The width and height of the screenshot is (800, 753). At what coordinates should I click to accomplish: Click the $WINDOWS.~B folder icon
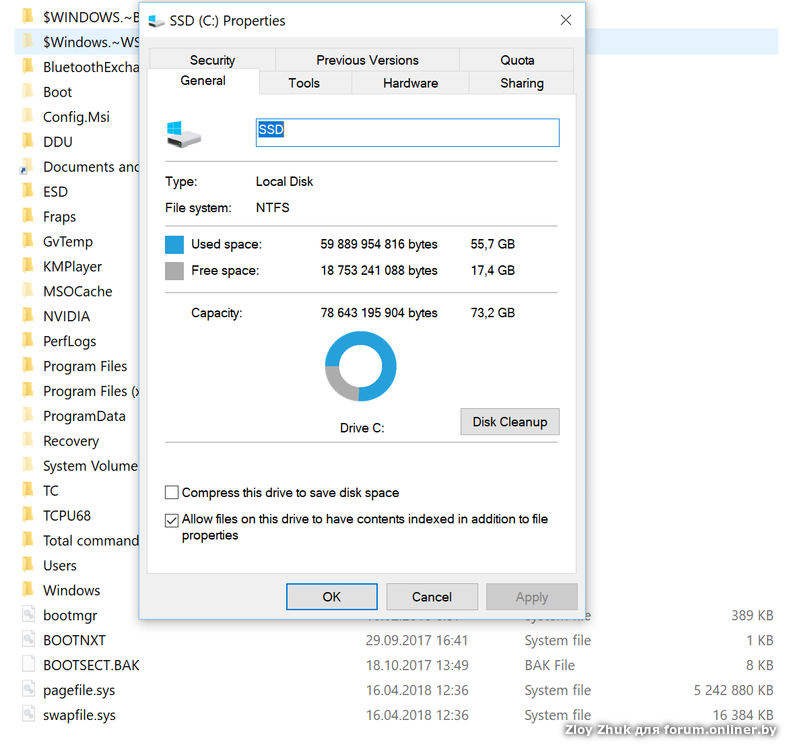28,17
